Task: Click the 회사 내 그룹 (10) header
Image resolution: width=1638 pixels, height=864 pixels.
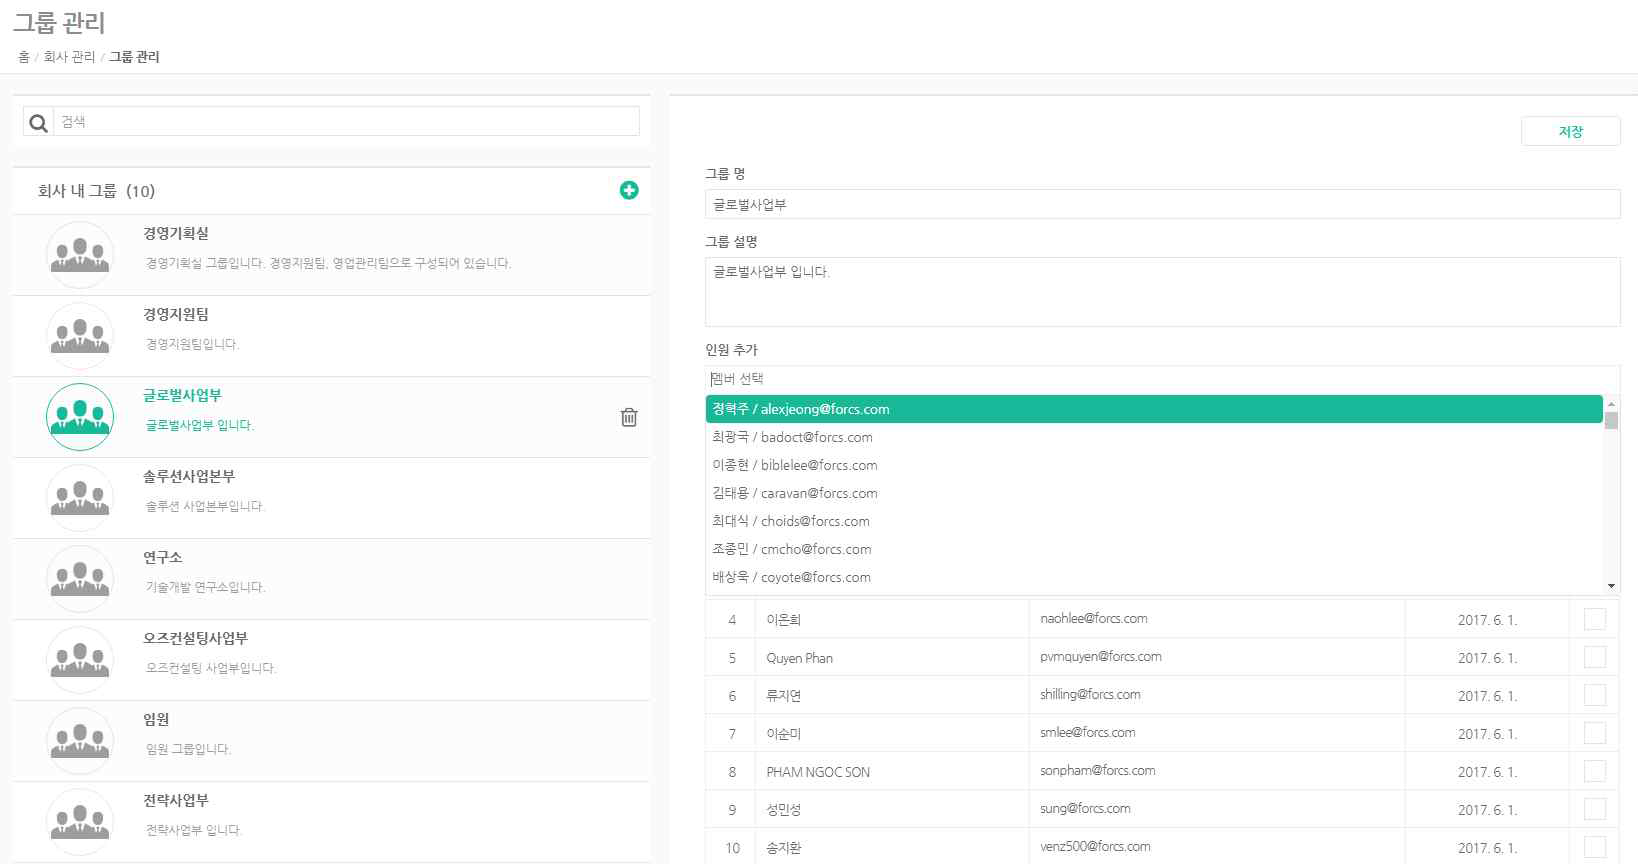Action: point(96,191)
